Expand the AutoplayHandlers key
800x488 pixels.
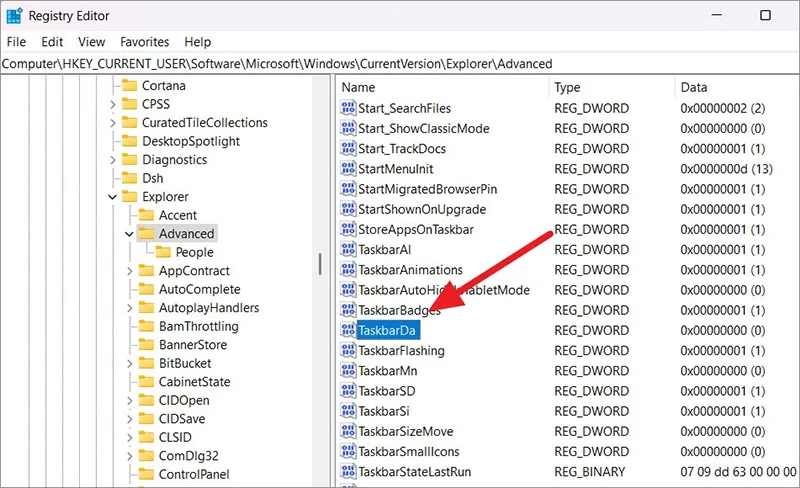point(129,308)
